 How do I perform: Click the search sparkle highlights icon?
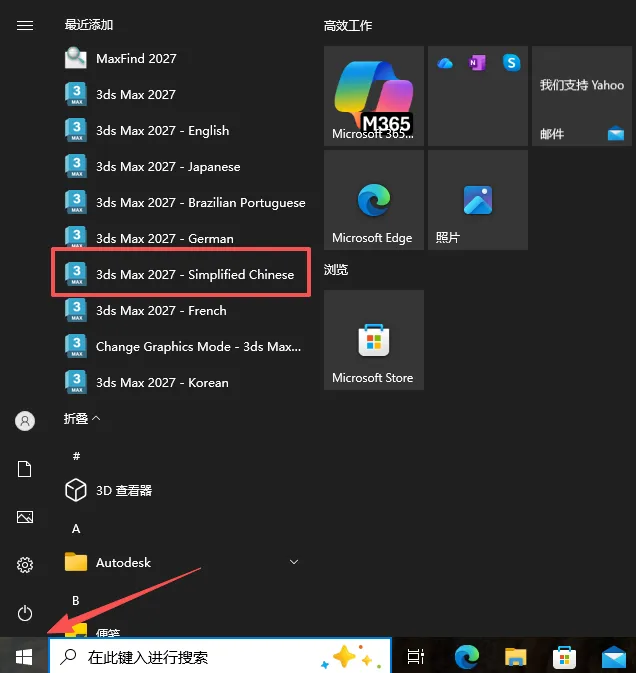[351, 657]
